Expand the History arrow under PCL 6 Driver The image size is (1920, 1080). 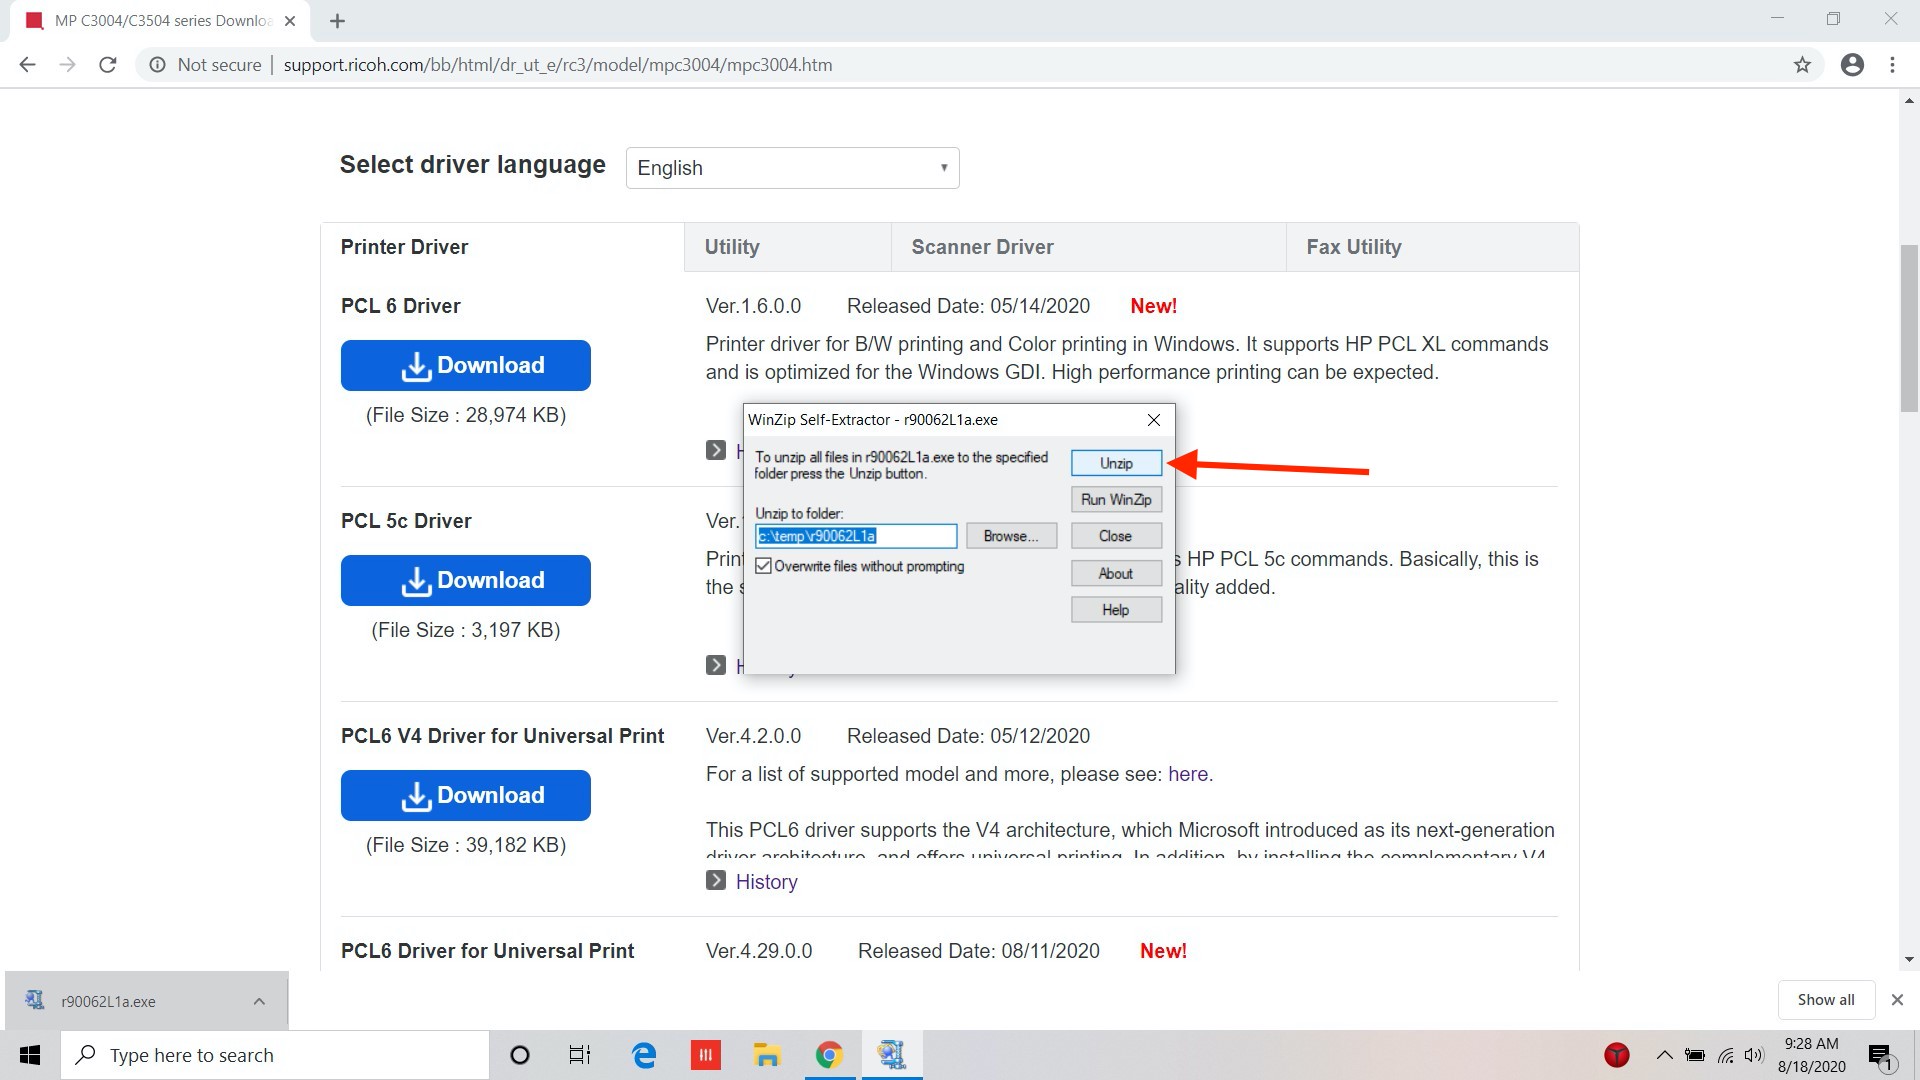(716, 450)
